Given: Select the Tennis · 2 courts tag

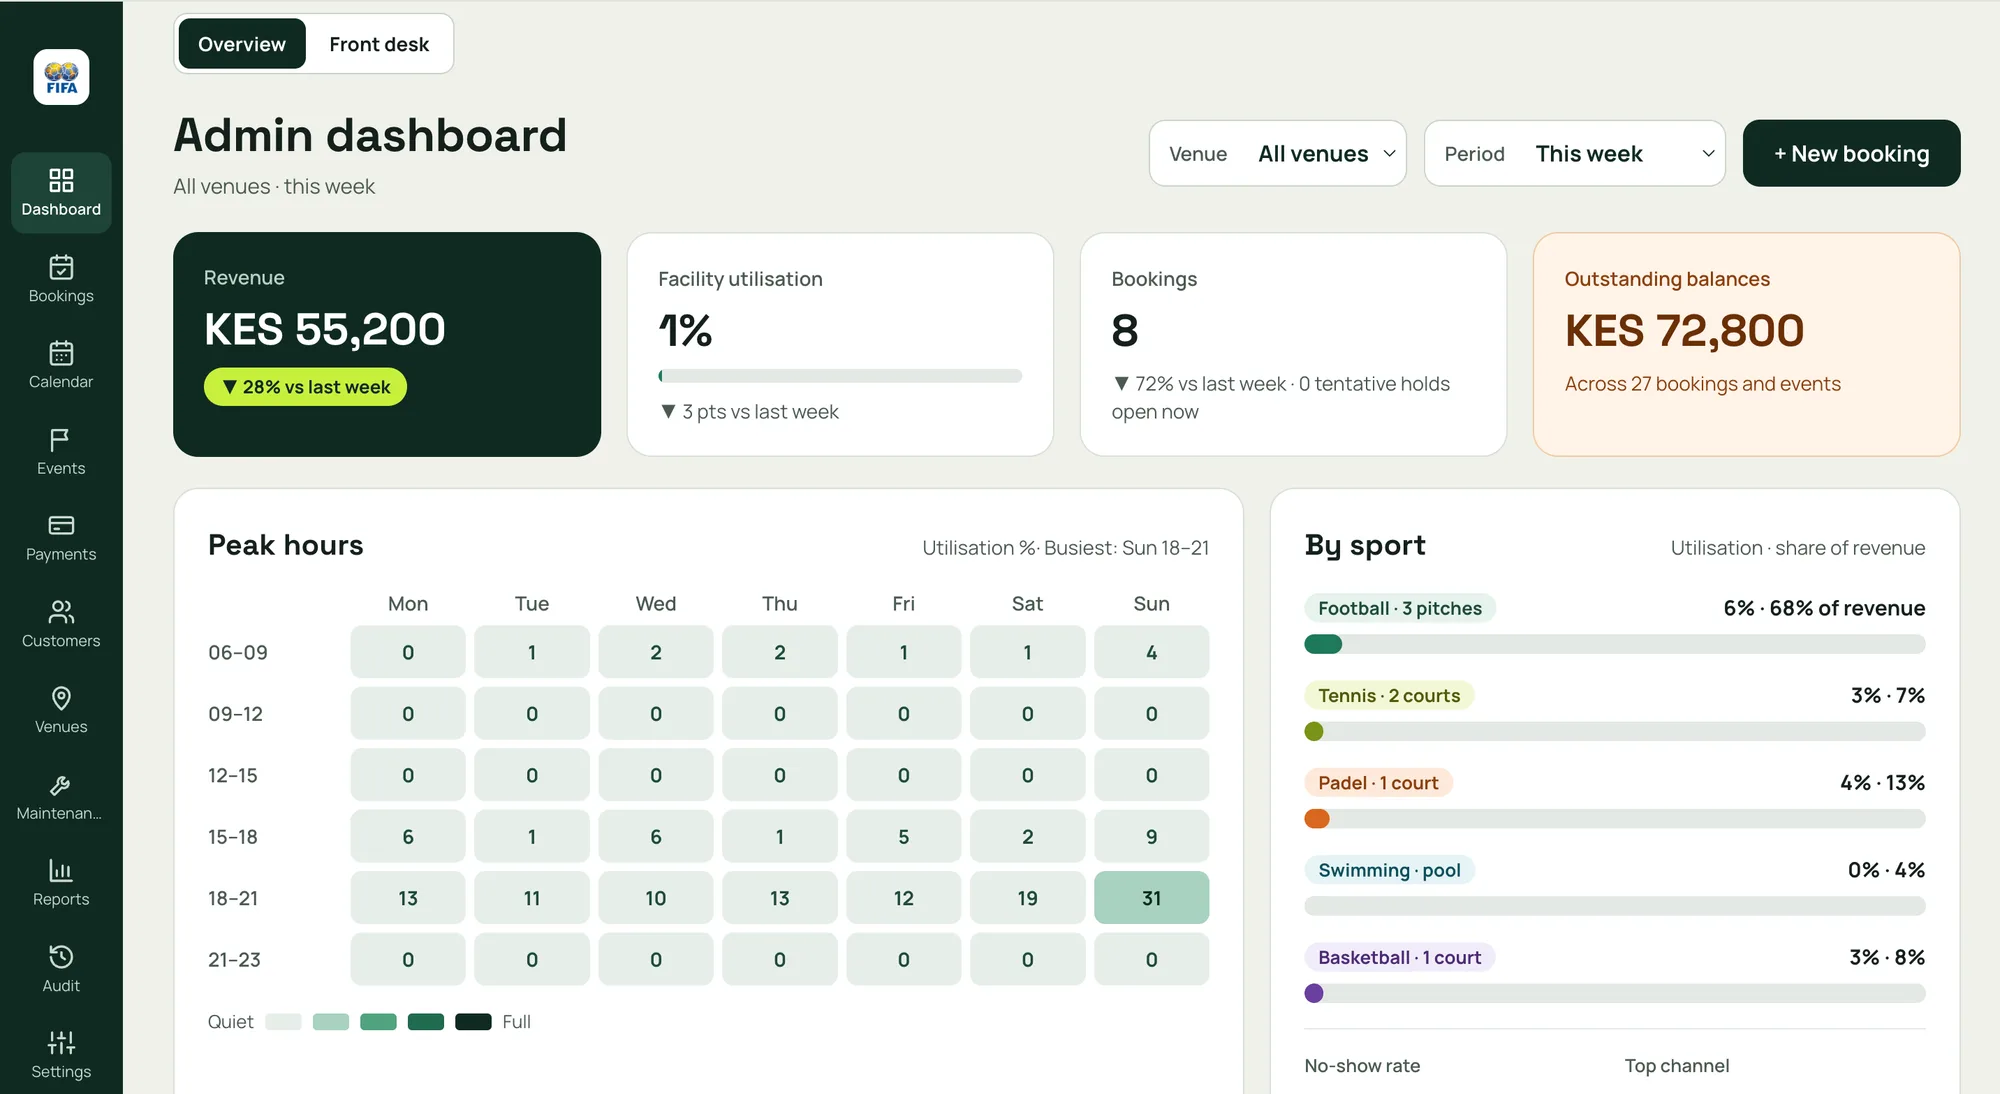Looking at the screenshot, I should pos(1389,695).
